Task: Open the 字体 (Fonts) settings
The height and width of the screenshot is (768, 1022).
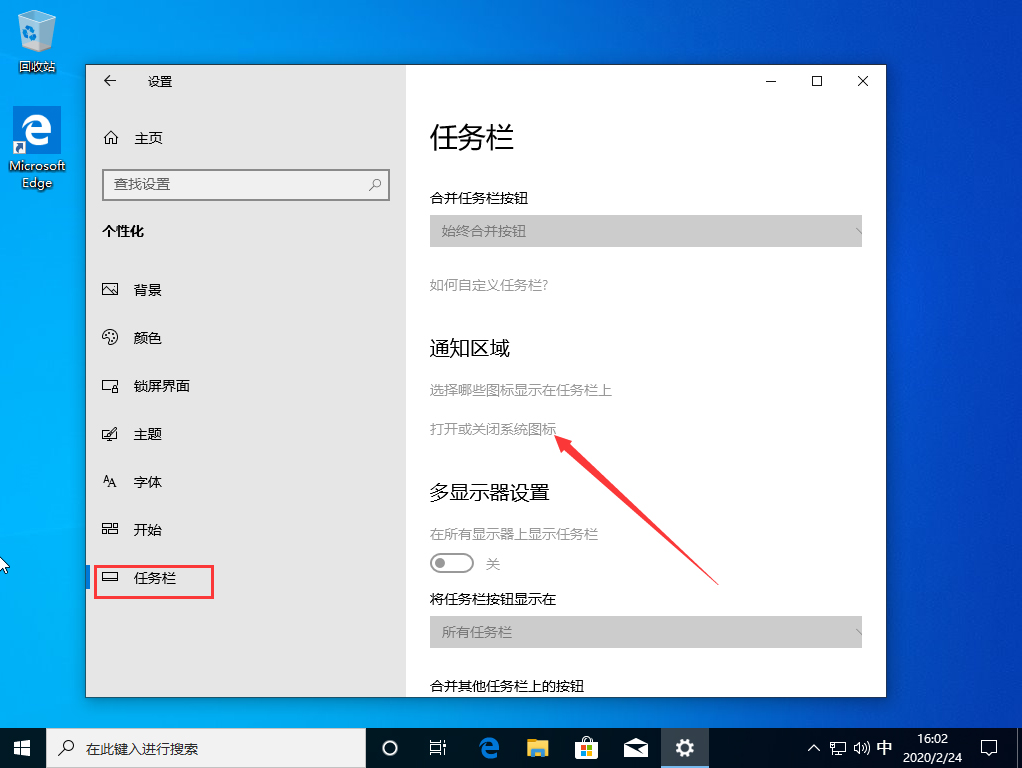Action: point(147,481)
